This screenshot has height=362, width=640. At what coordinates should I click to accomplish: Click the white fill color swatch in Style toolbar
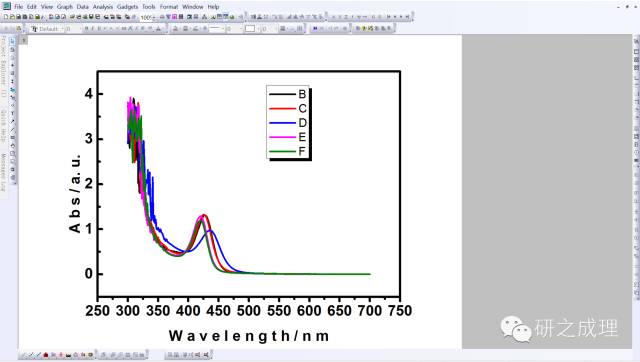(x=250, y=29)
